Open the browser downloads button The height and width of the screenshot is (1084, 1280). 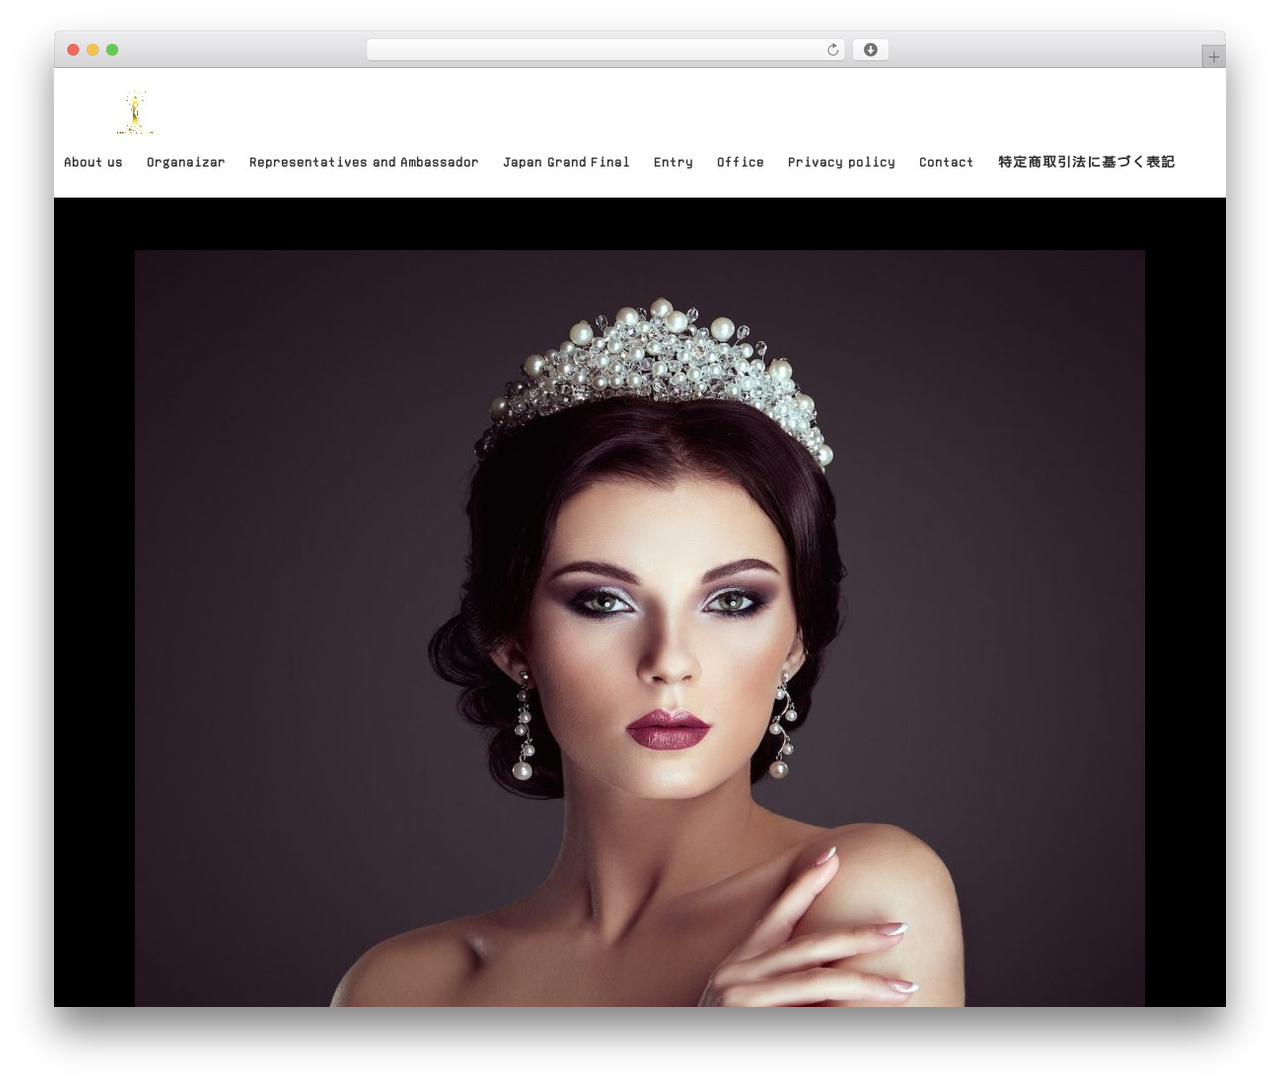pyautogui.click(x=870, y=50)
